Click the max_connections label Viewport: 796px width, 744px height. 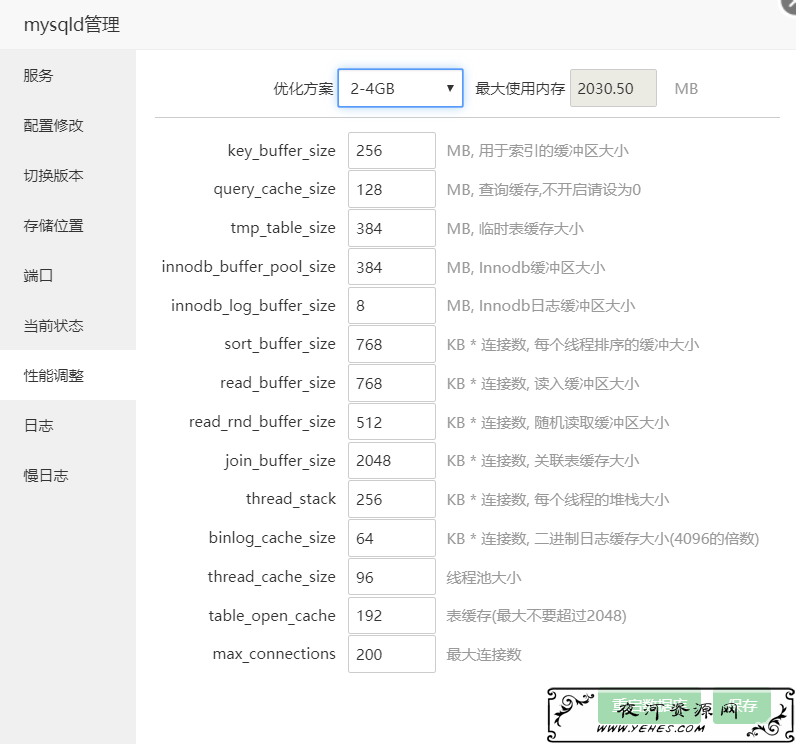tap(274, 654)
